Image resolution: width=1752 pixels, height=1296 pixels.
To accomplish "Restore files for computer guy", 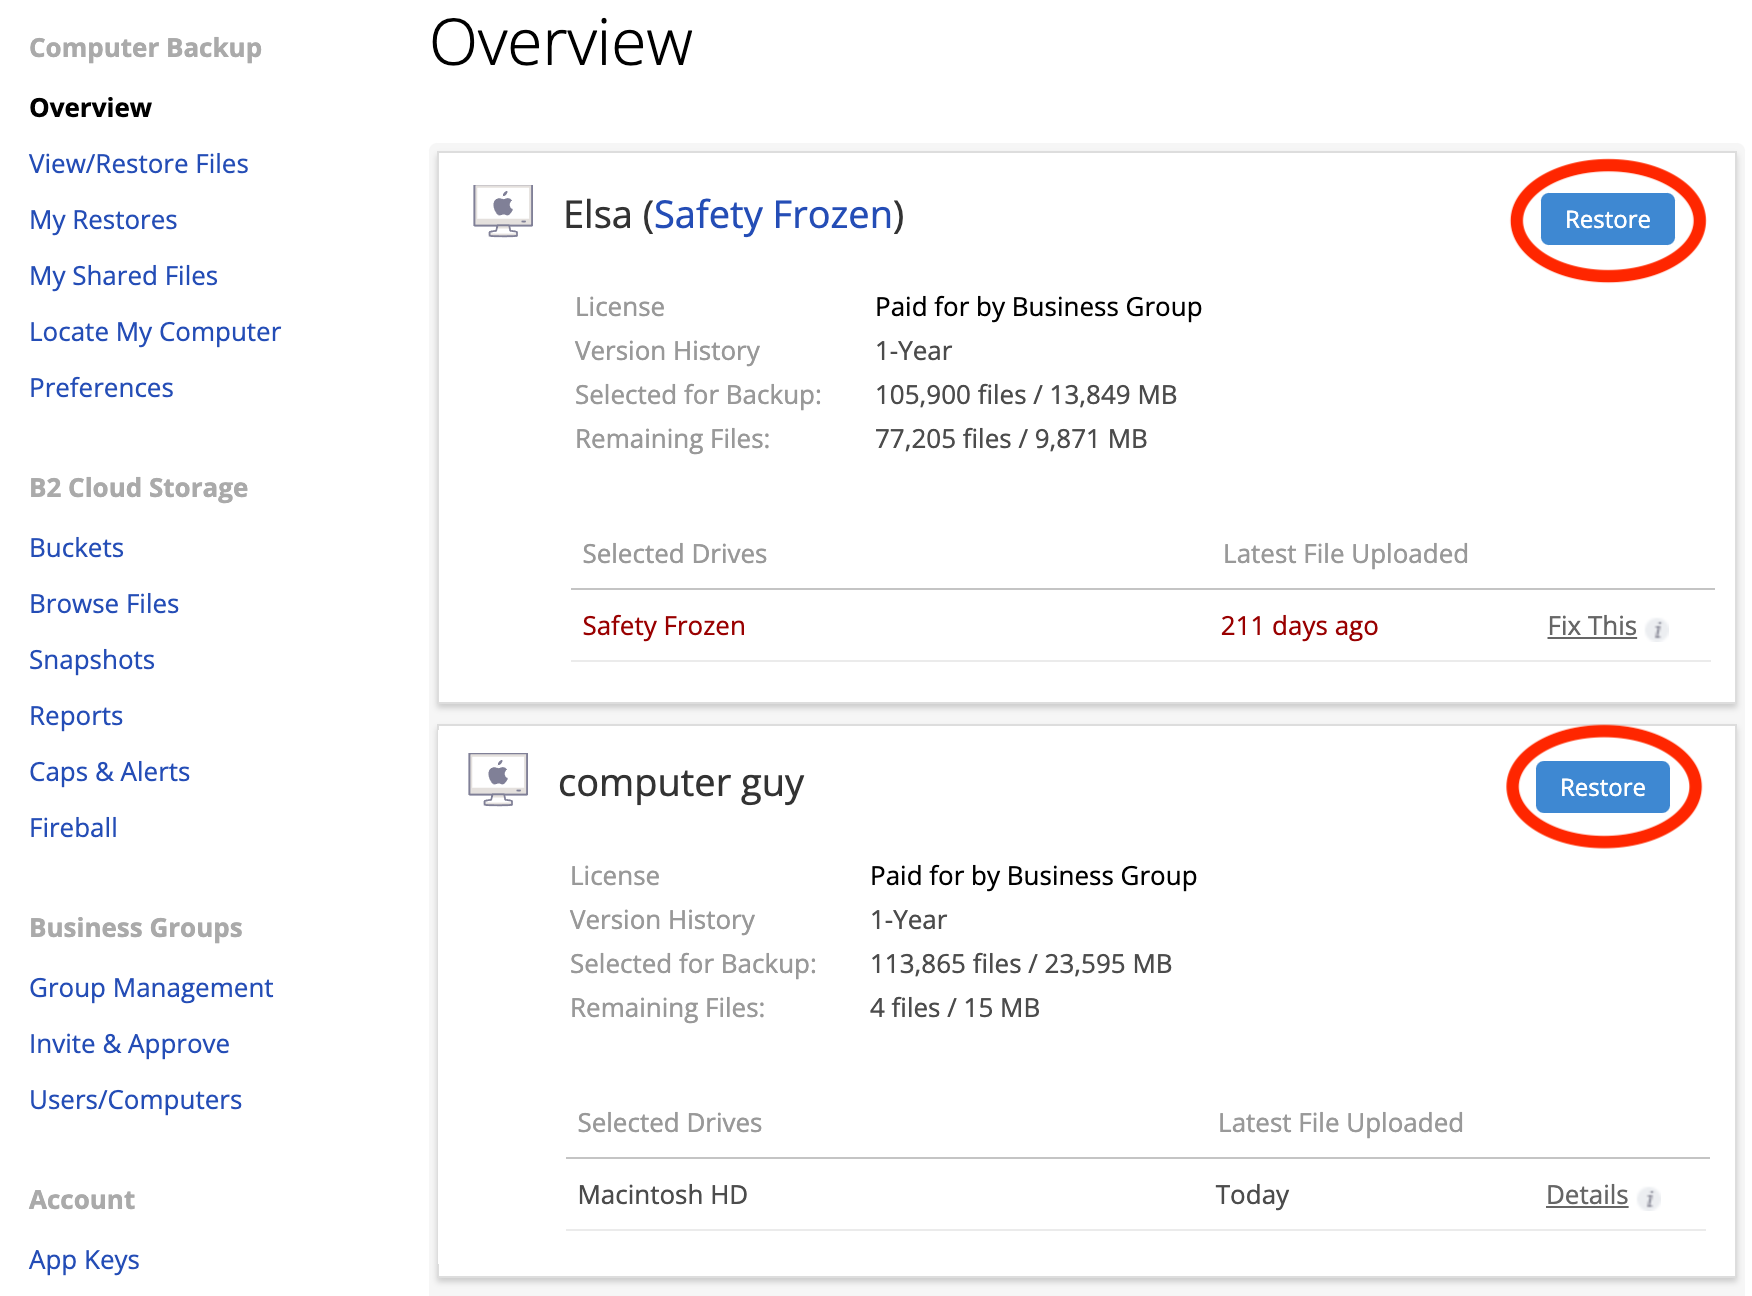I will point(1602,787).
